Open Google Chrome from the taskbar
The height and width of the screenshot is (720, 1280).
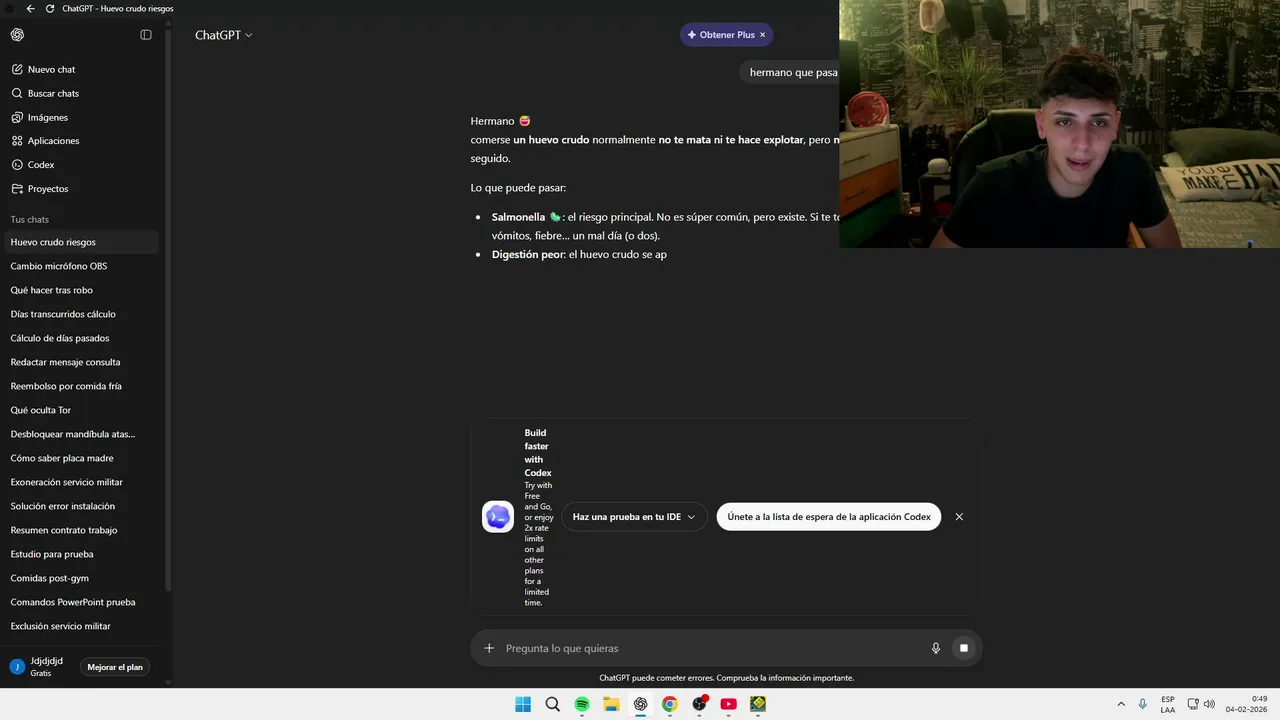670,704
